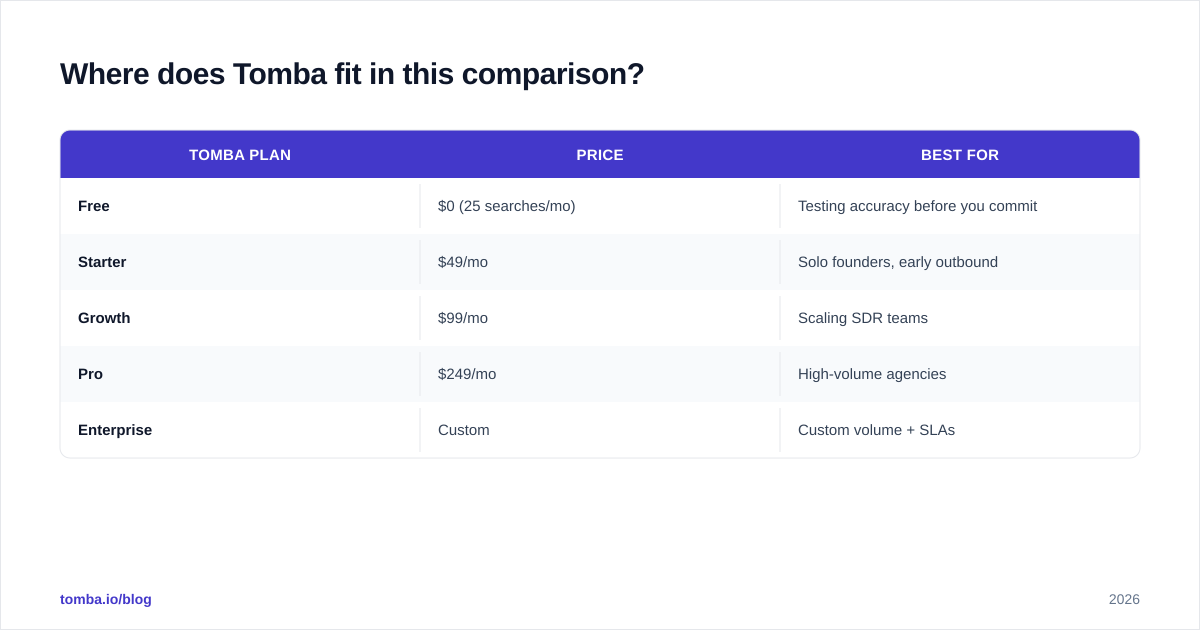
Task: Select the Custom price cell
Action: 600,430
